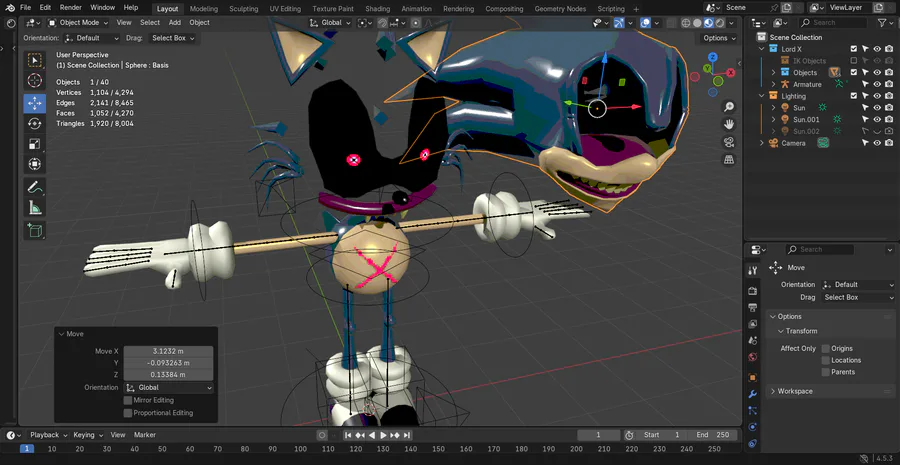This screenshot has height=465, width=900.
Task: Enable Affect Only Locations checkbox
Action: [x=825, y=360]
